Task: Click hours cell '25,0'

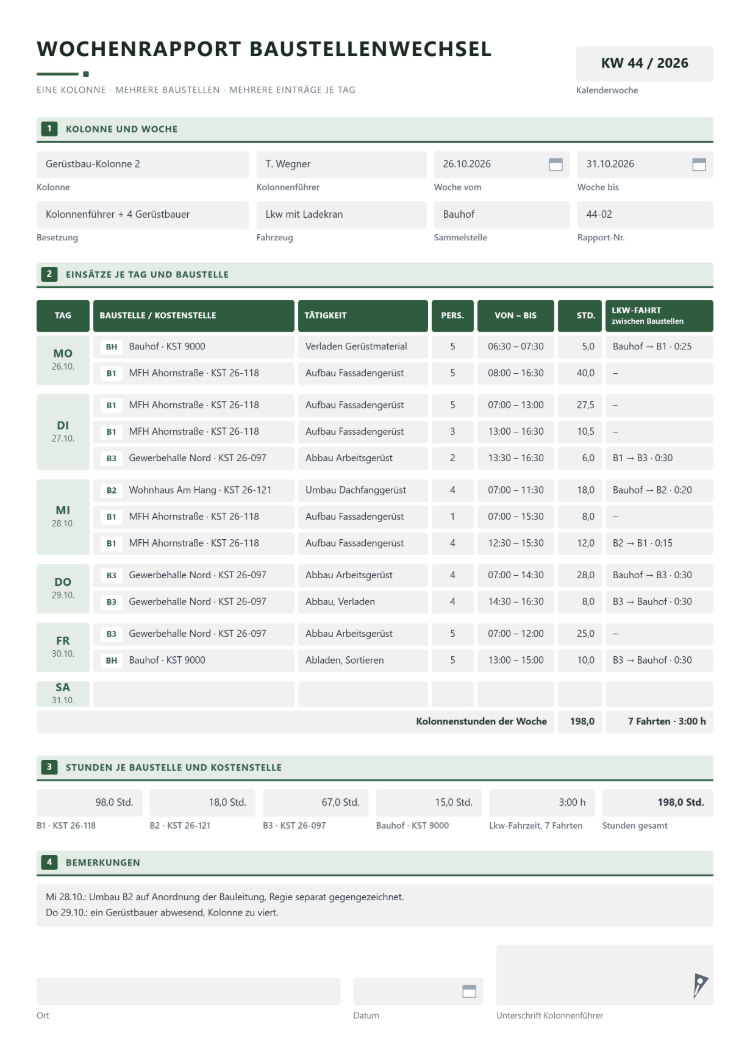Action: pyautogui.click(x=580, y=634)
